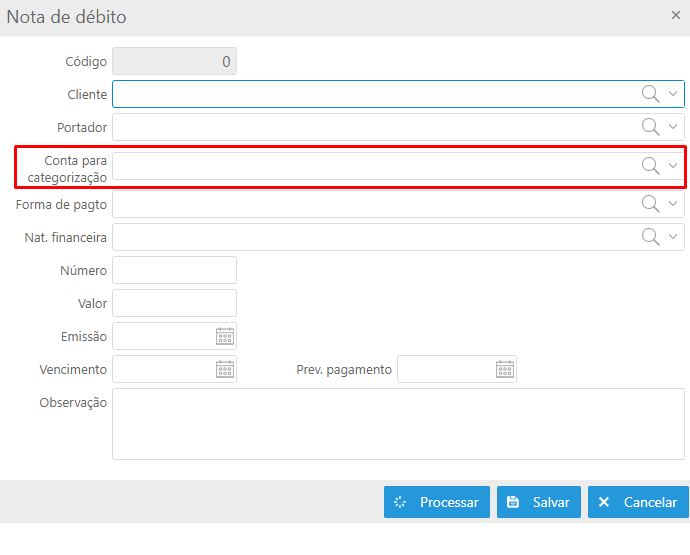Viewport: 690px width, 555px height.
Task: Expand Conta para categorização dropdown arrow
Action: pyautogui.click(x=673, y=166)
